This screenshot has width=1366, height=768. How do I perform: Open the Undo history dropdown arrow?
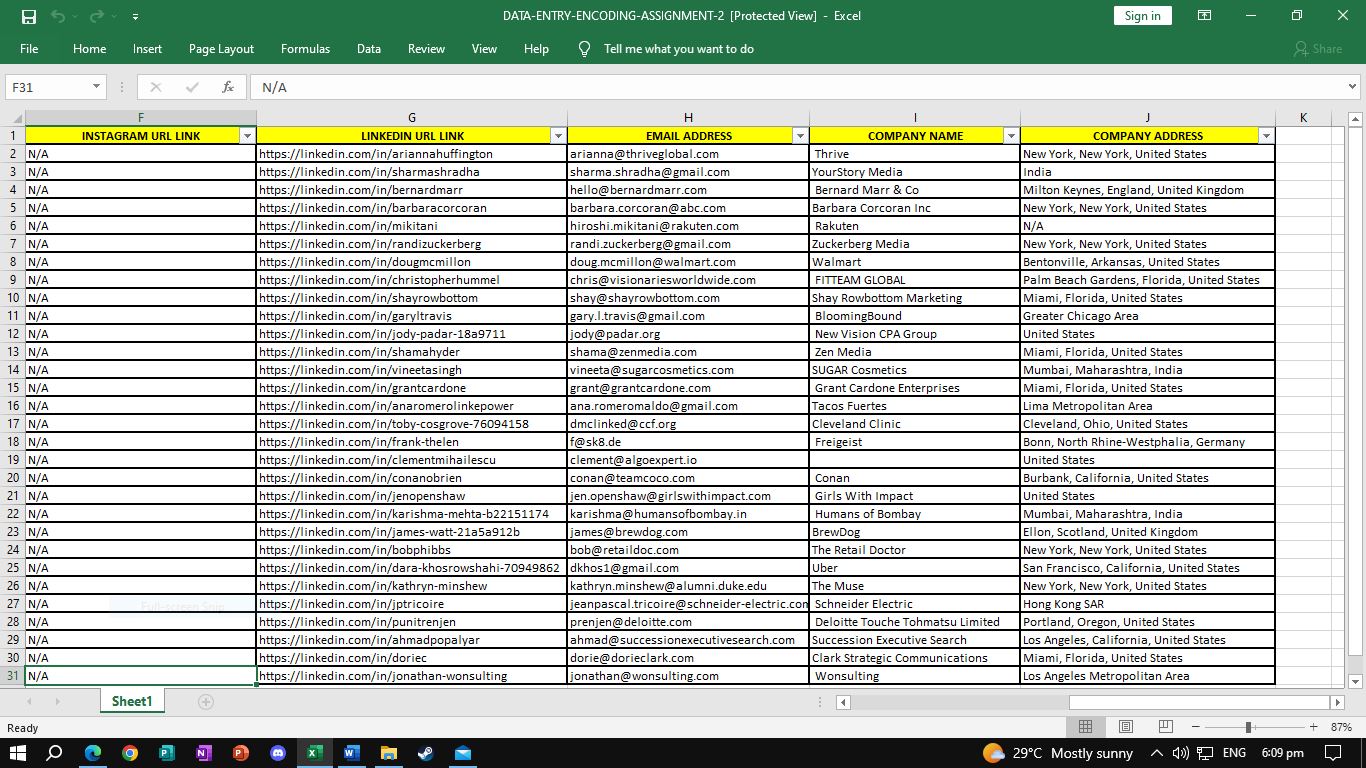(x=74, y=17)
